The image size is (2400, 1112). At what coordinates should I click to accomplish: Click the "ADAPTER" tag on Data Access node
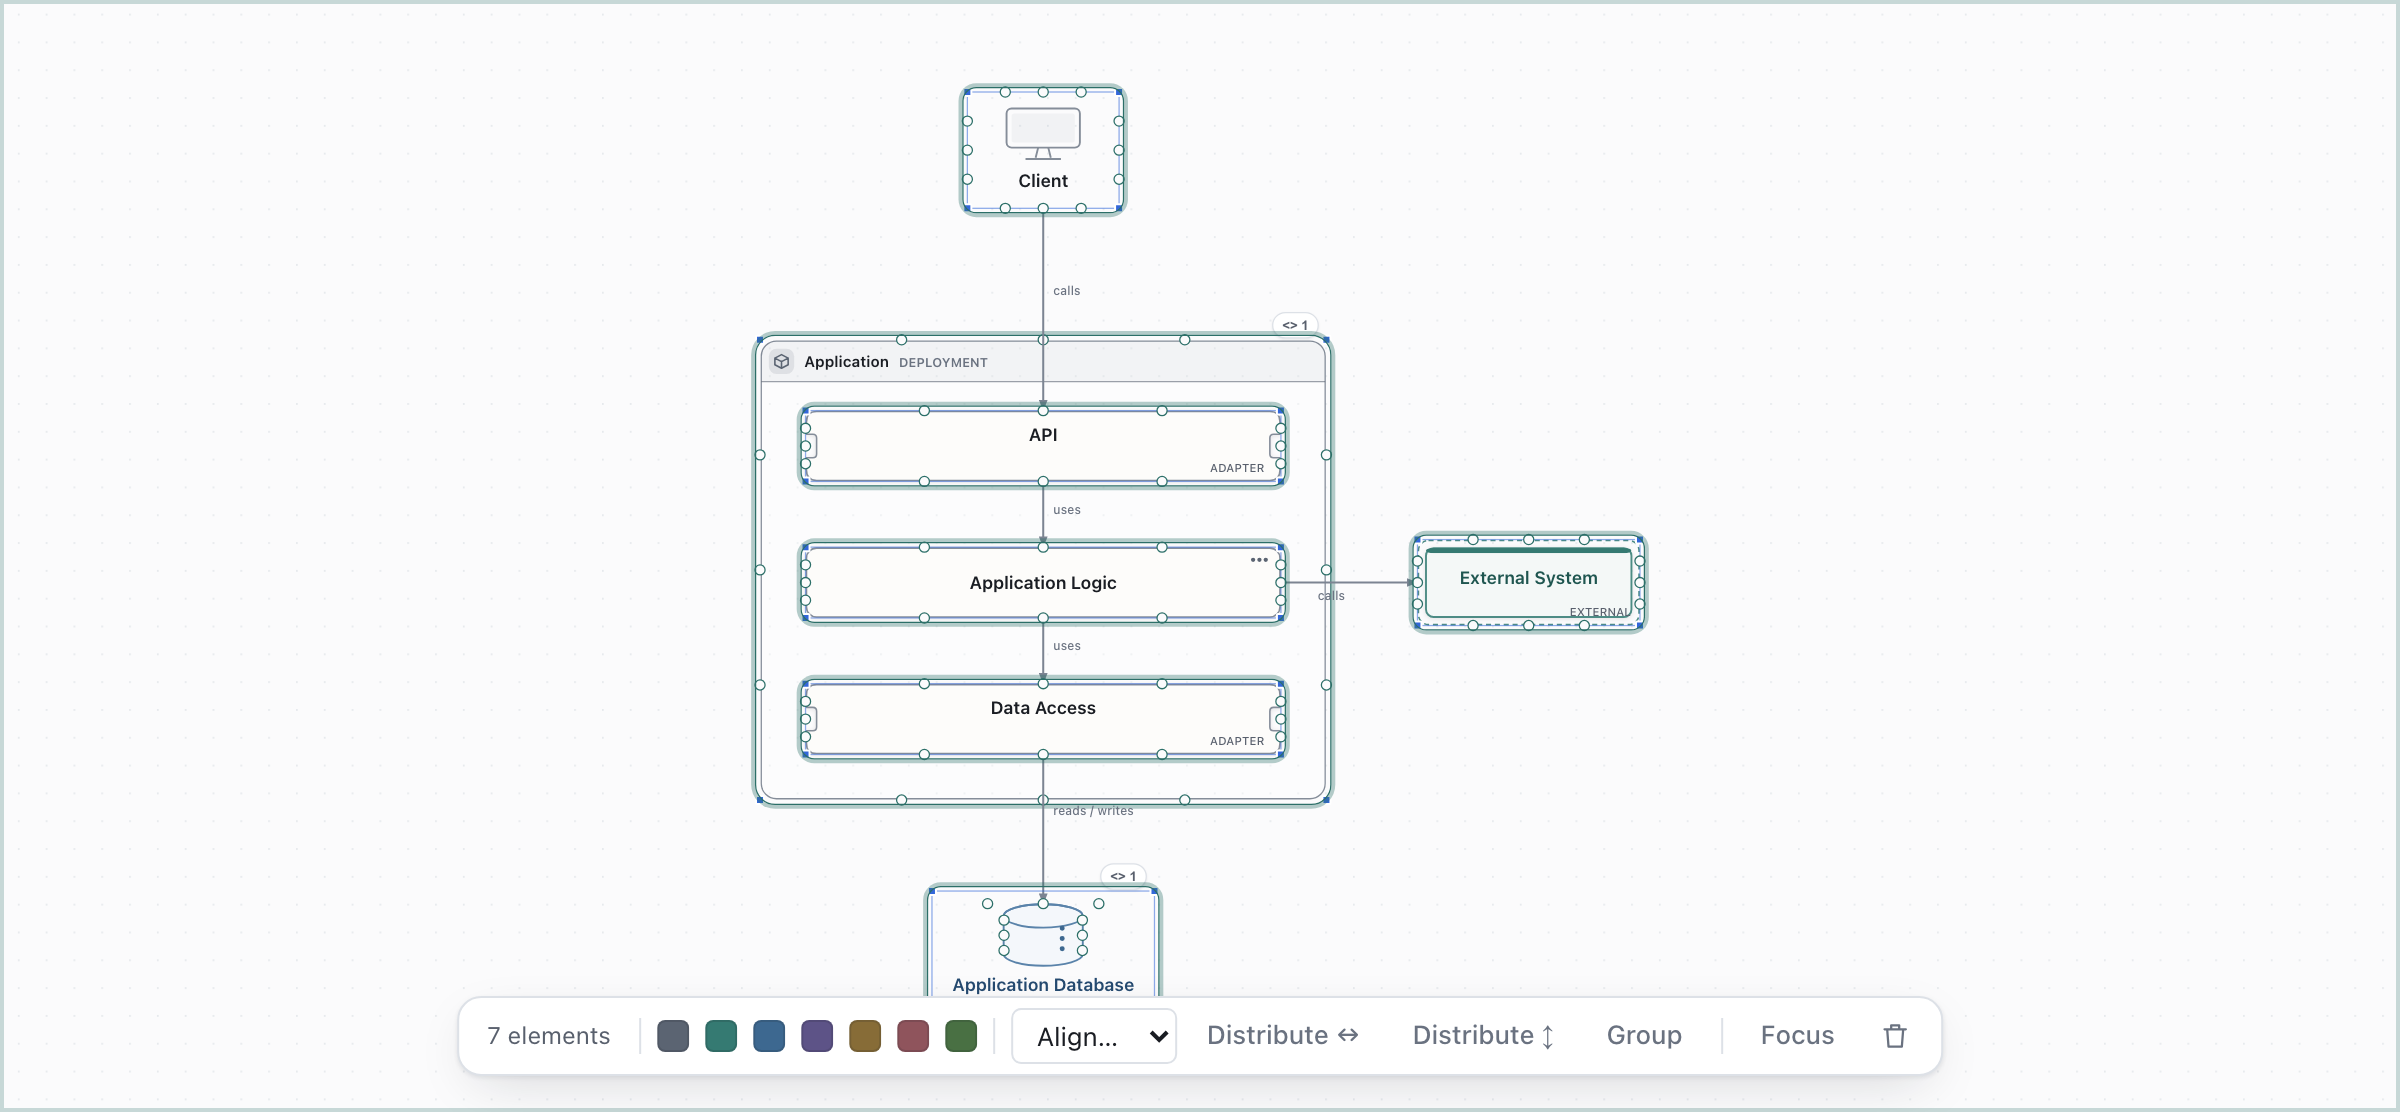click(1237, 741)
